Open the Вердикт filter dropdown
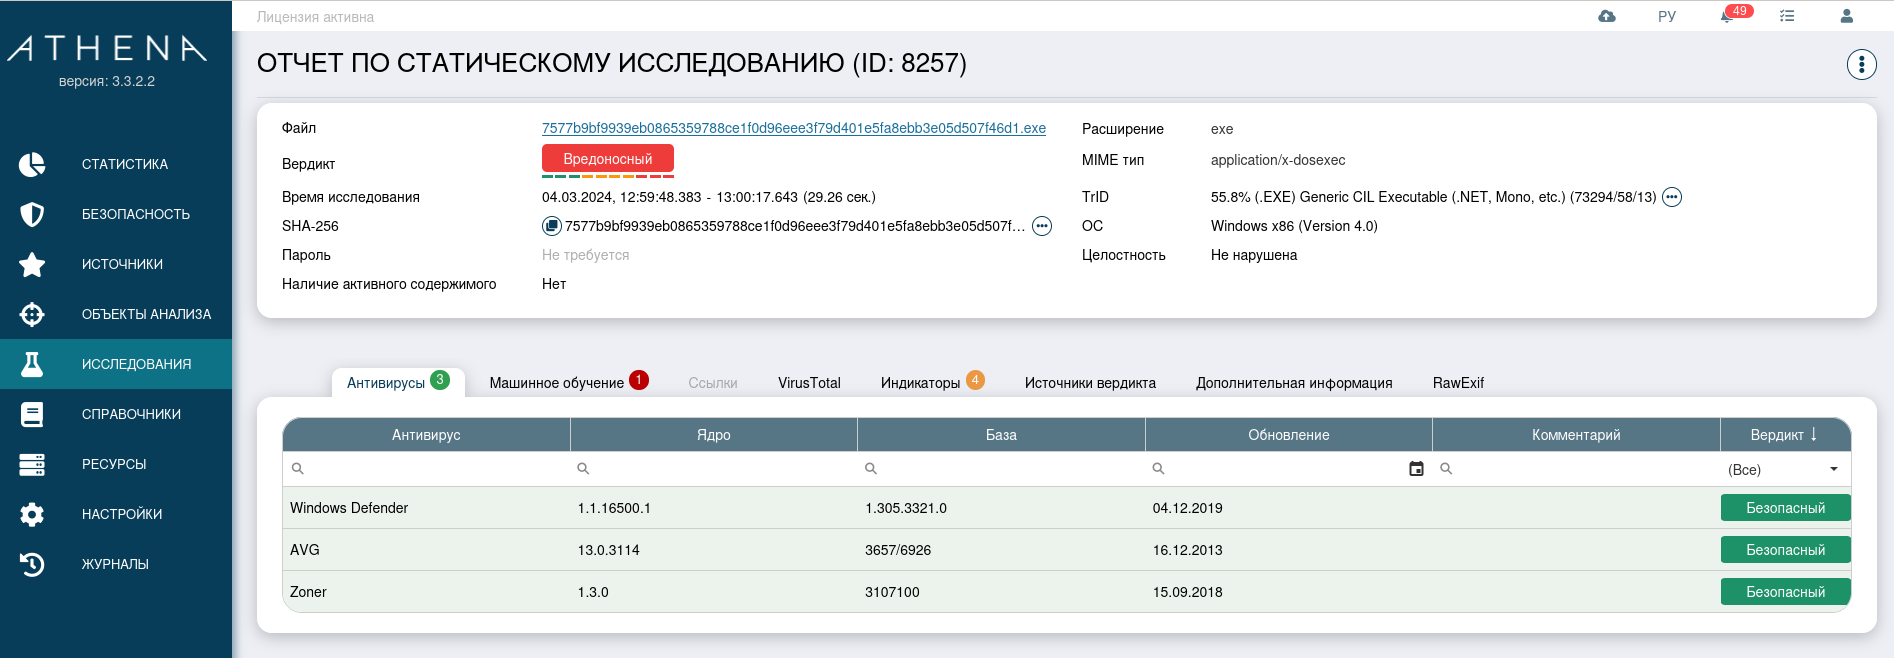This screenshot has height=658, width=1894. pos(1783,469)
